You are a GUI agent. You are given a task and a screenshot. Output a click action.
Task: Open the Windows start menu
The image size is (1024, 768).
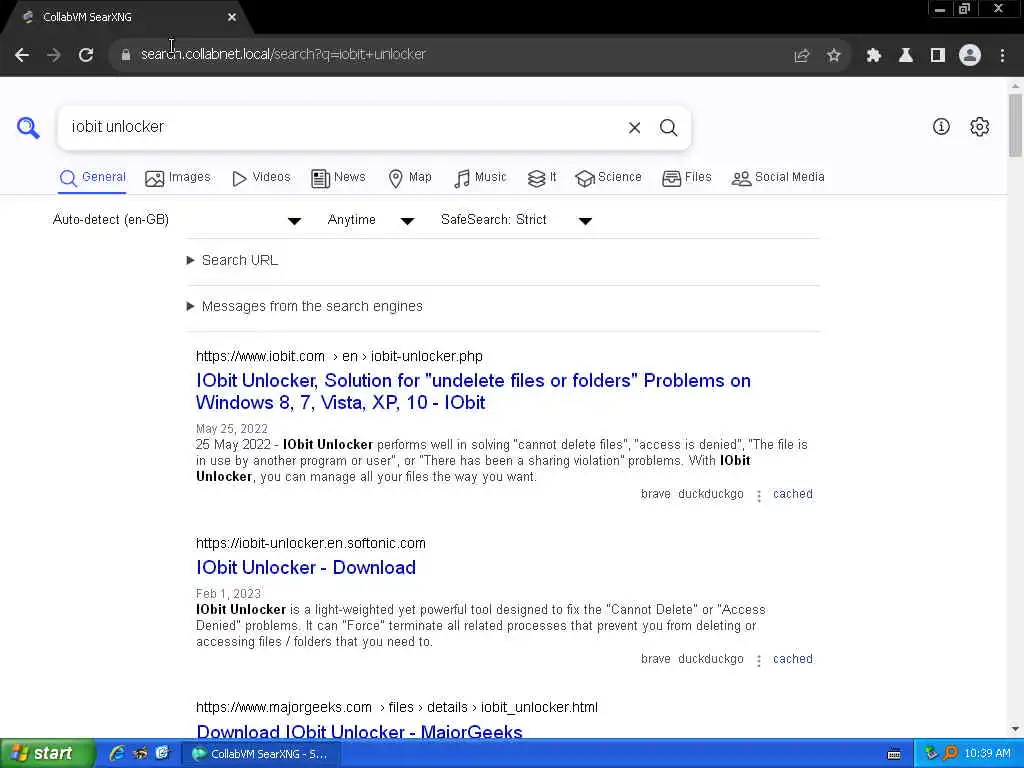coord(46,754)
